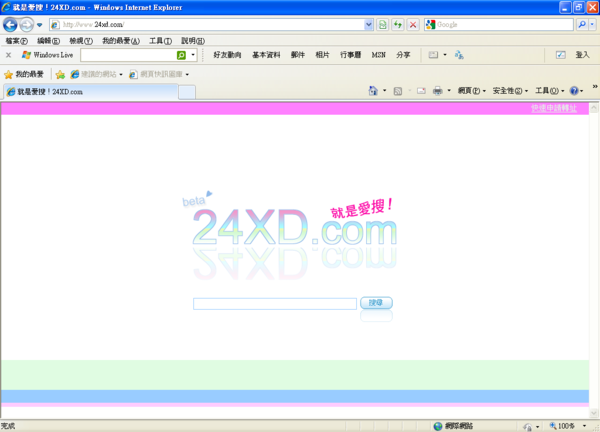Expand the address bar URL history dropdown
This screenshot has width=600, height=432.
[x=368, y=24]
